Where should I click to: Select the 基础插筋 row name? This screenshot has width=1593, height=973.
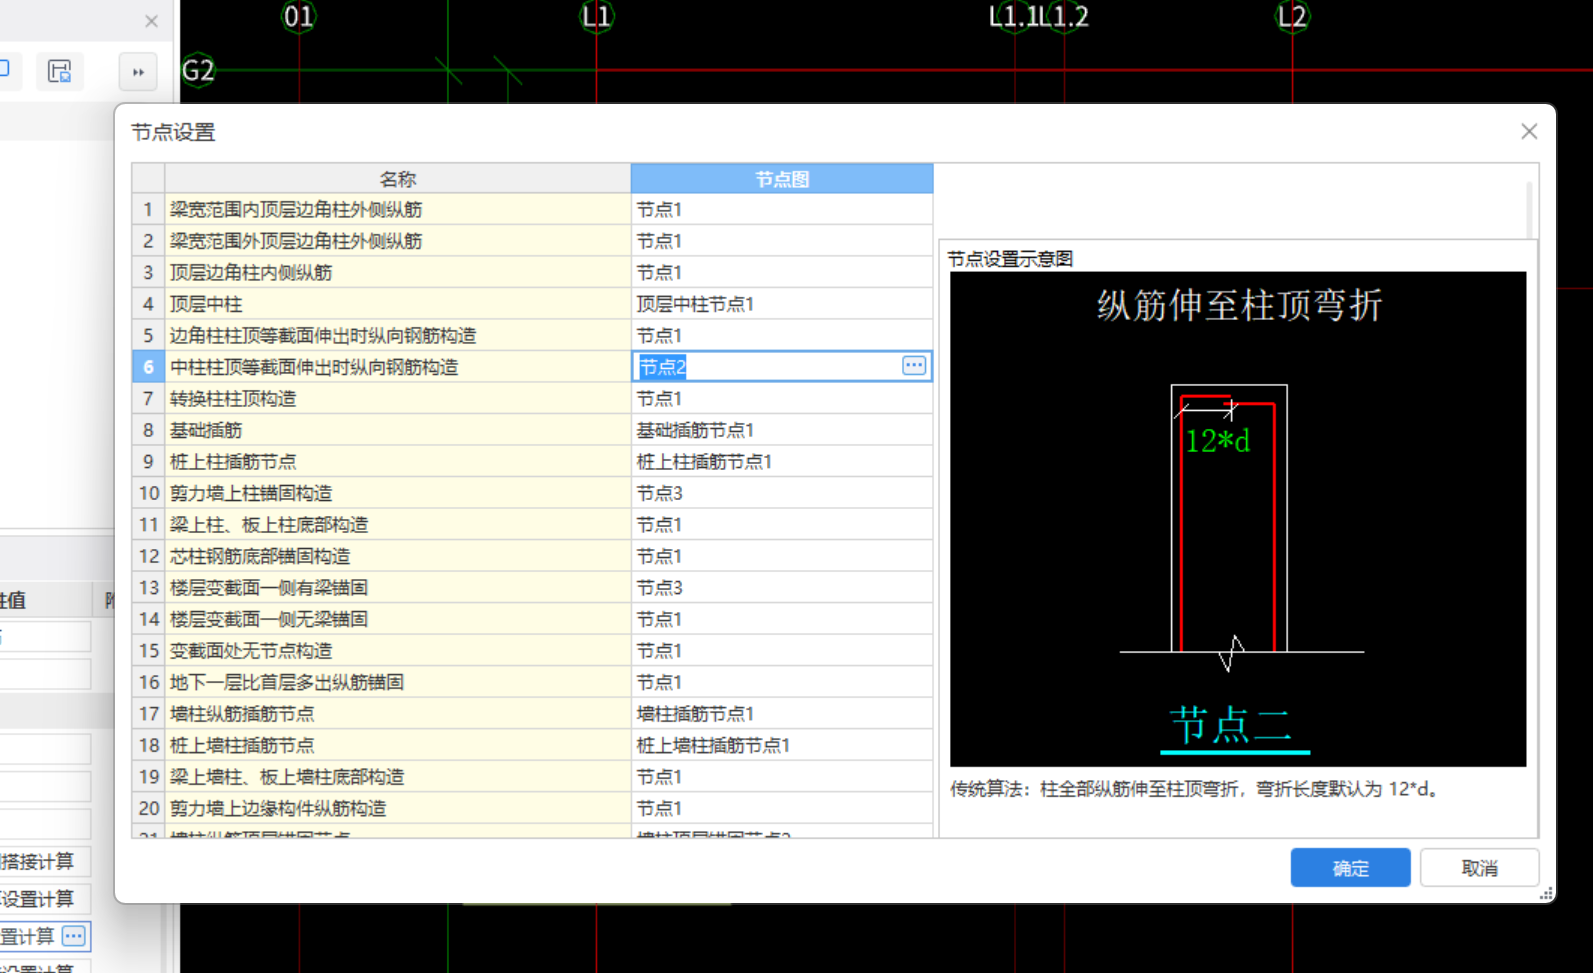[397, 430]
